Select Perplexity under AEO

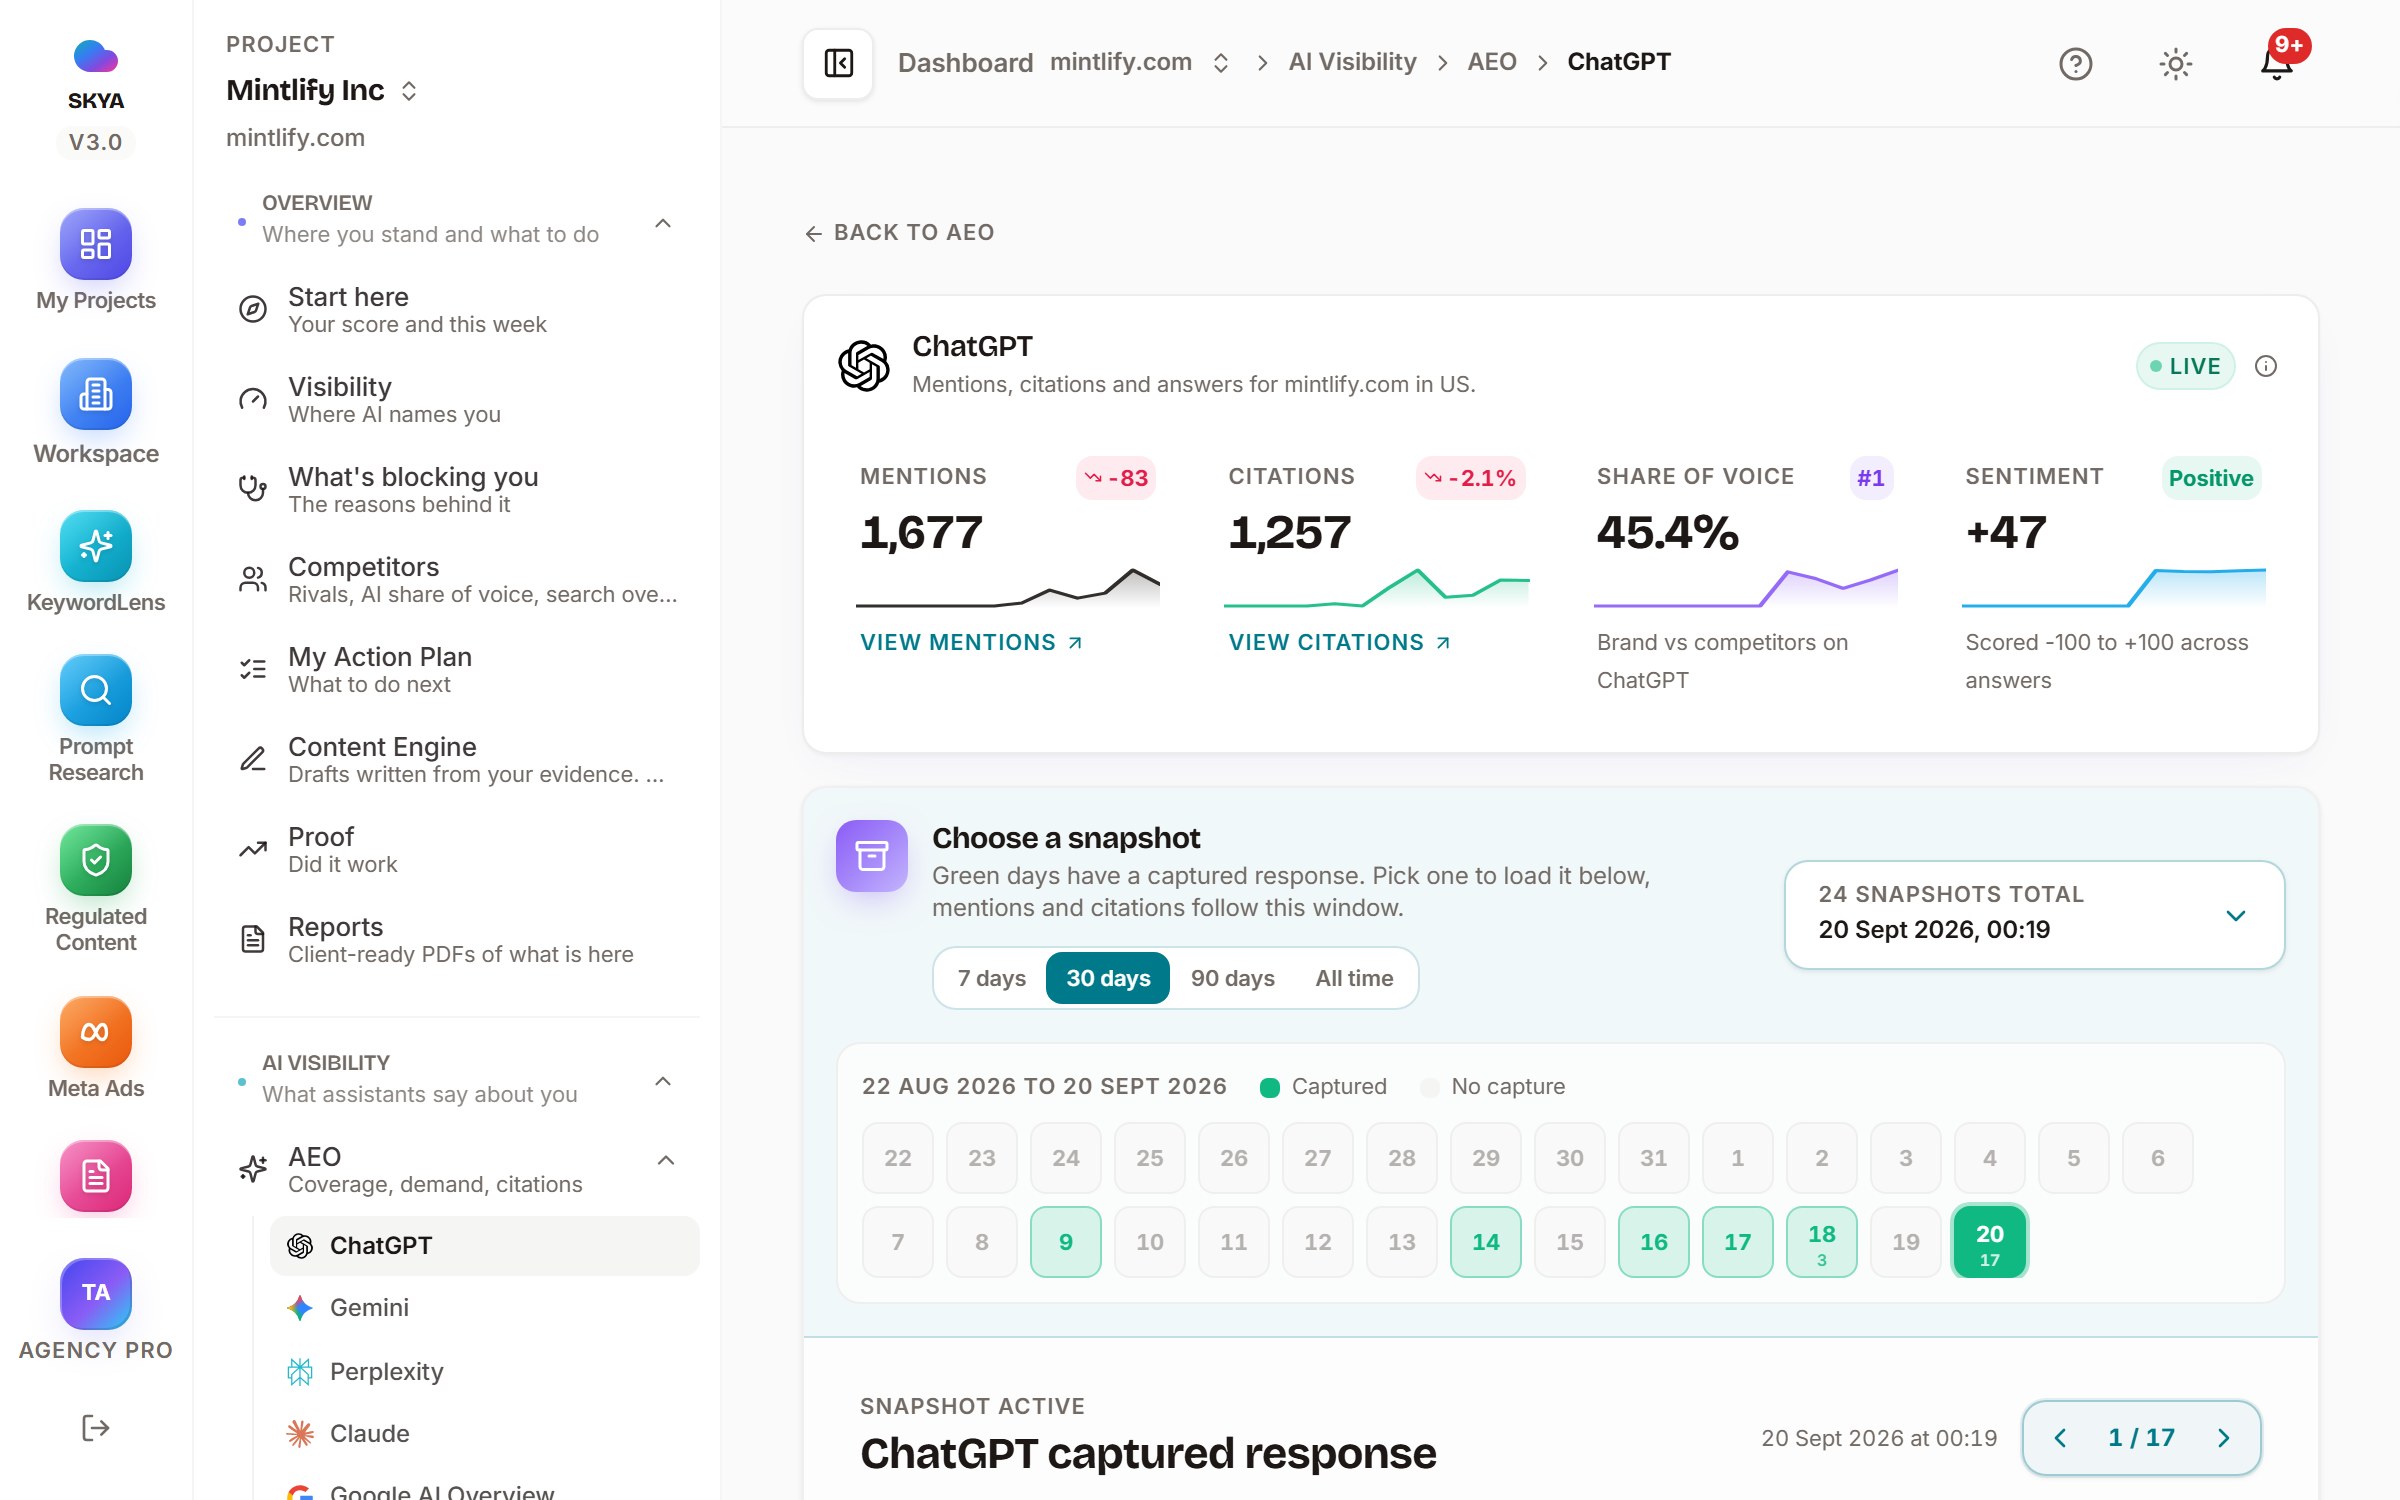484,1371
